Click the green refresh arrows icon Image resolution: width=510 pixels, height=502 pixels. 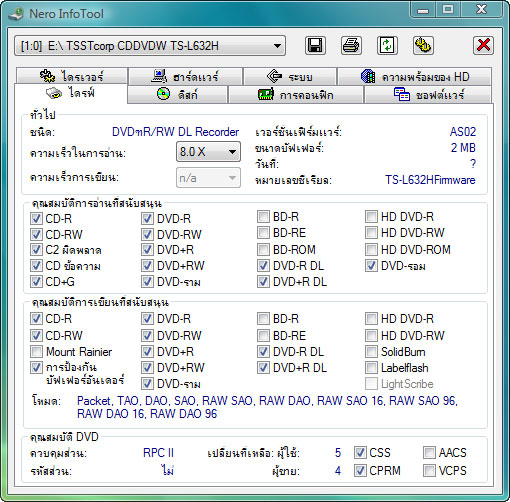[387, 45]
